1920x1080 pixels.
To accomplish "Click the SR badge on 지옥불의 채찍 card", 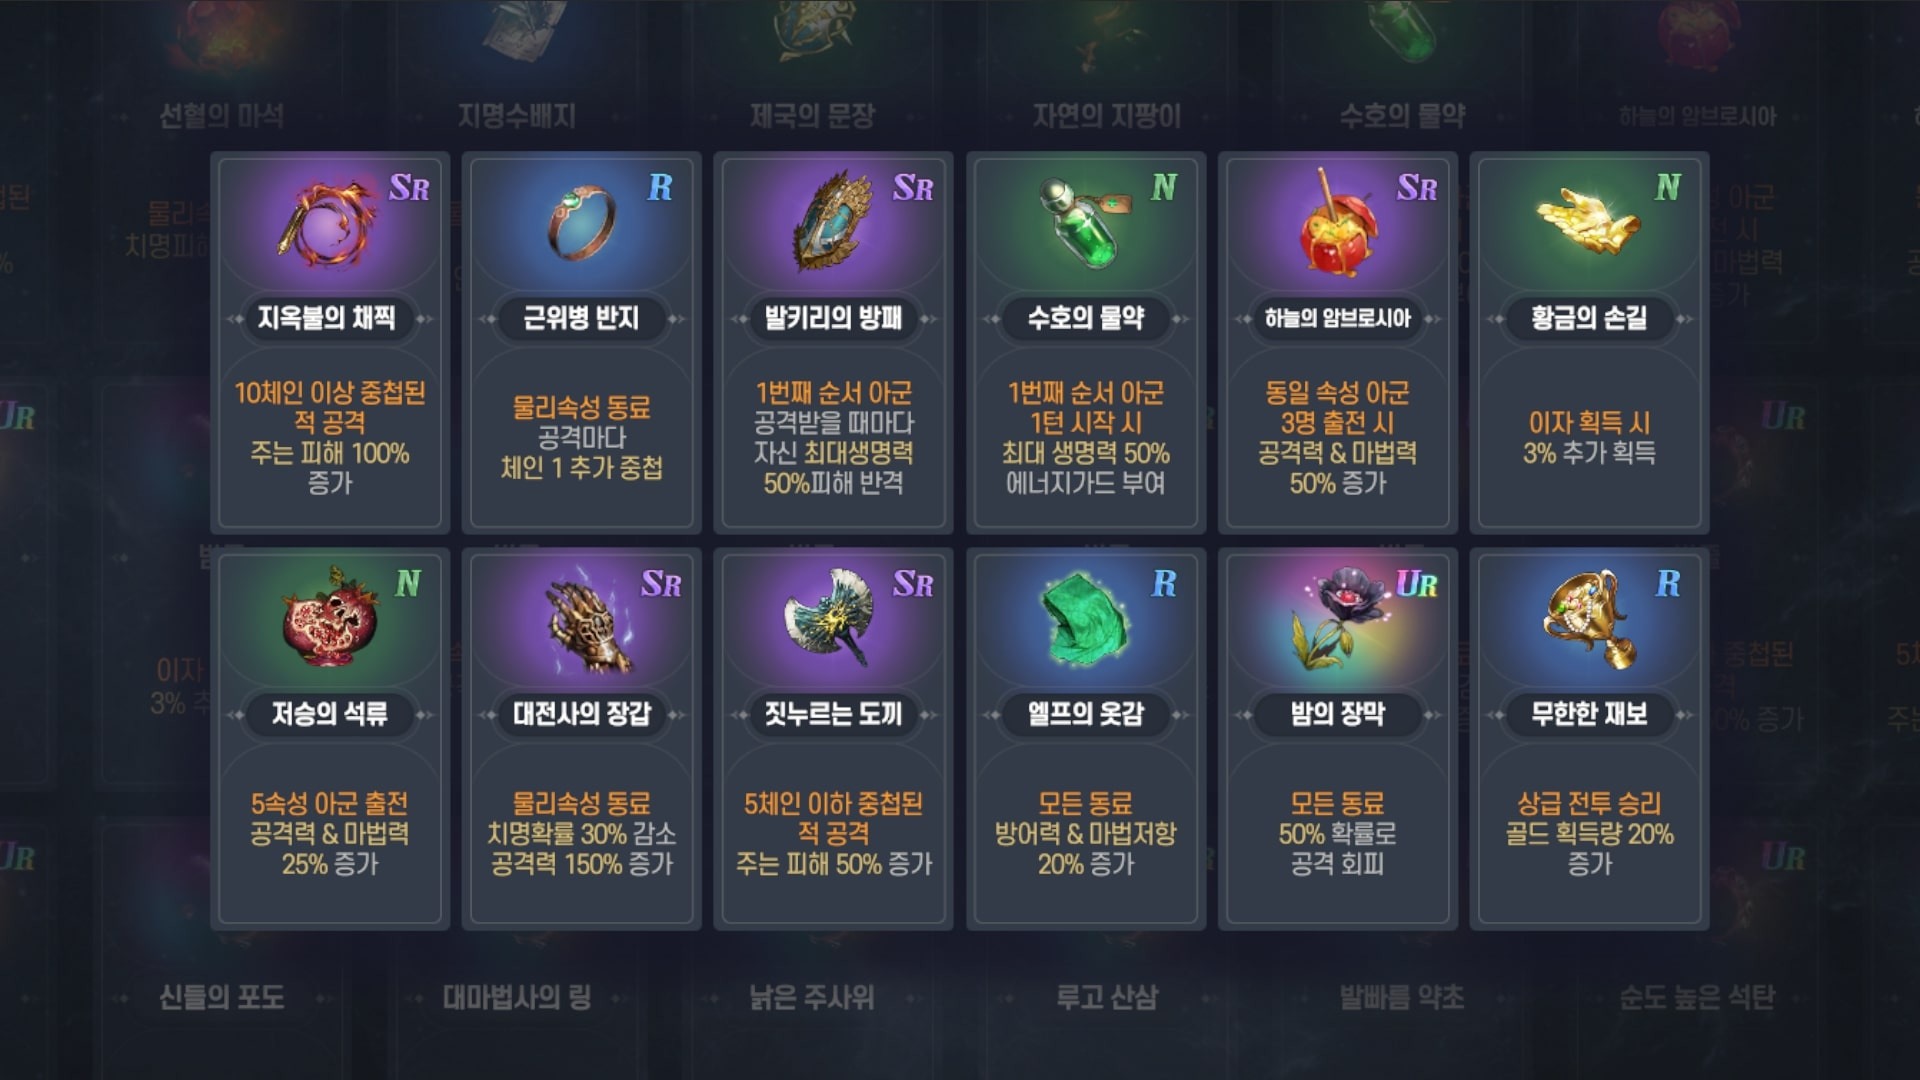I will pos(409,188).
